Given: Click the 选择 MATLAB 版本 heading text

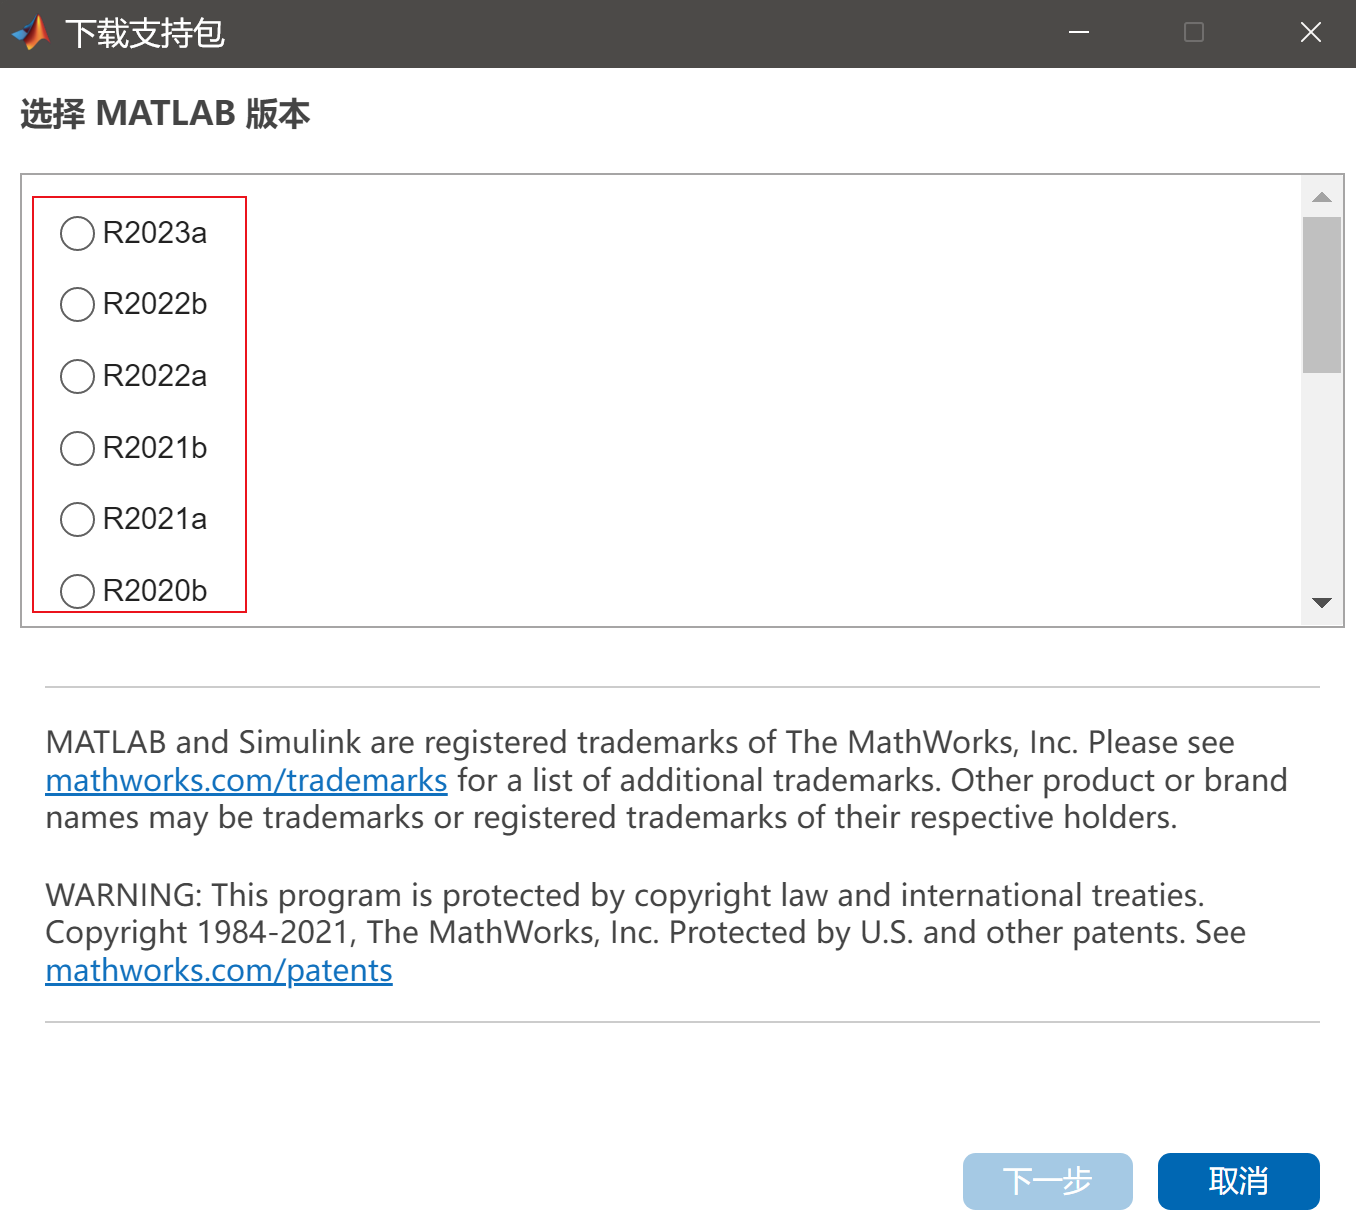Looking at the screenshot, I should click(165, 114).
